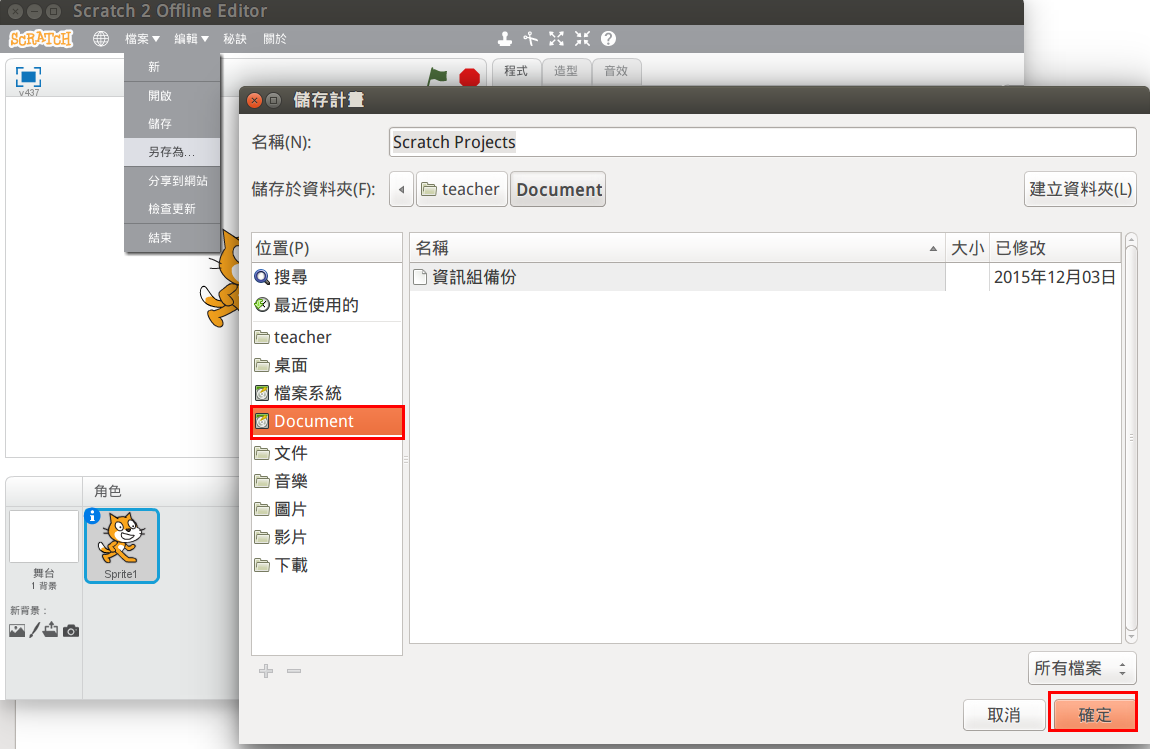Click Document path breadcrumb button
This screenshot has height=749, width=1150.
point(558,189)
